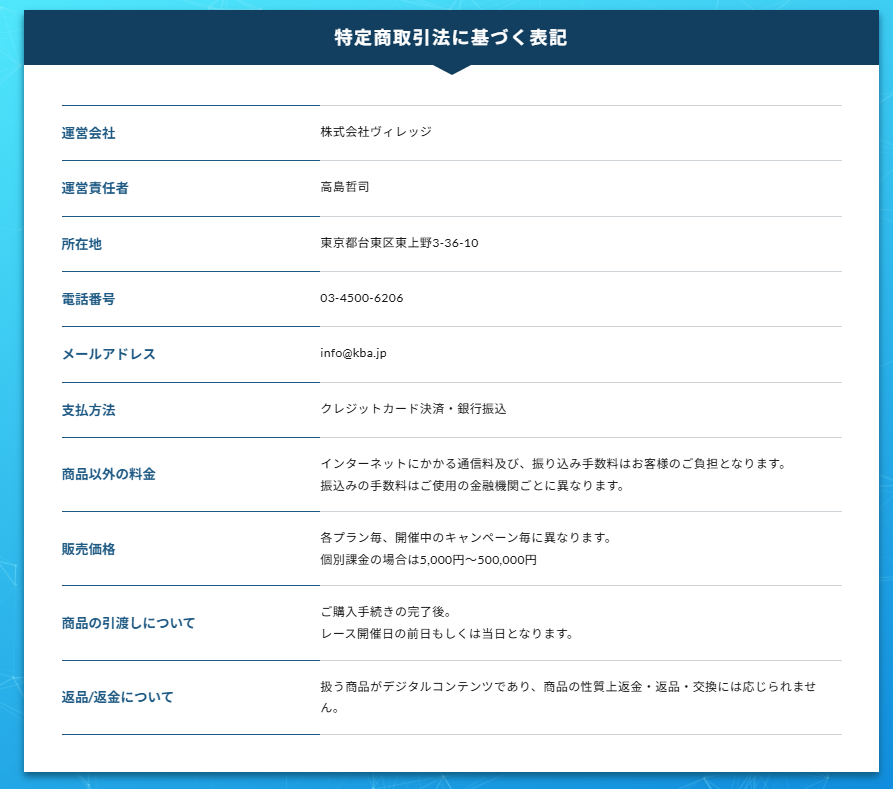Click the 返品/返金について row label
Image resolution: width=893 pixels, height=789 pixels.
117,697
